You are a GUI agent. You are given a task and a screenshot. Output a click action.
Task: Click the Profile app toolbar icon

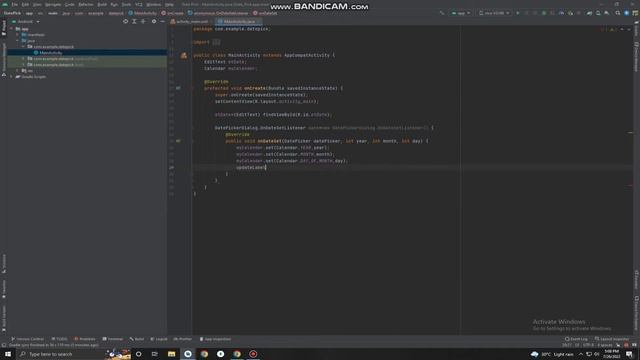(561, 13)
